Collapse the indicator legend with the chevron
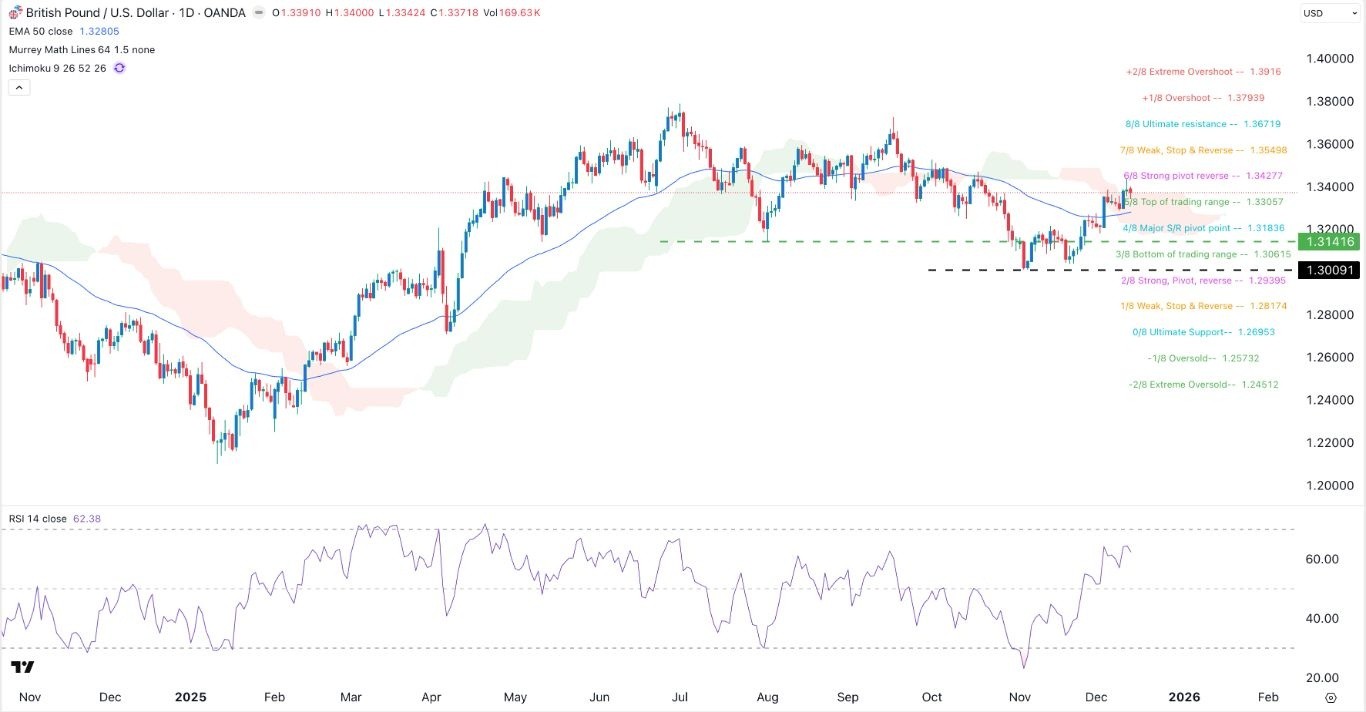1366x712 pixels. (x=18, y=86)
